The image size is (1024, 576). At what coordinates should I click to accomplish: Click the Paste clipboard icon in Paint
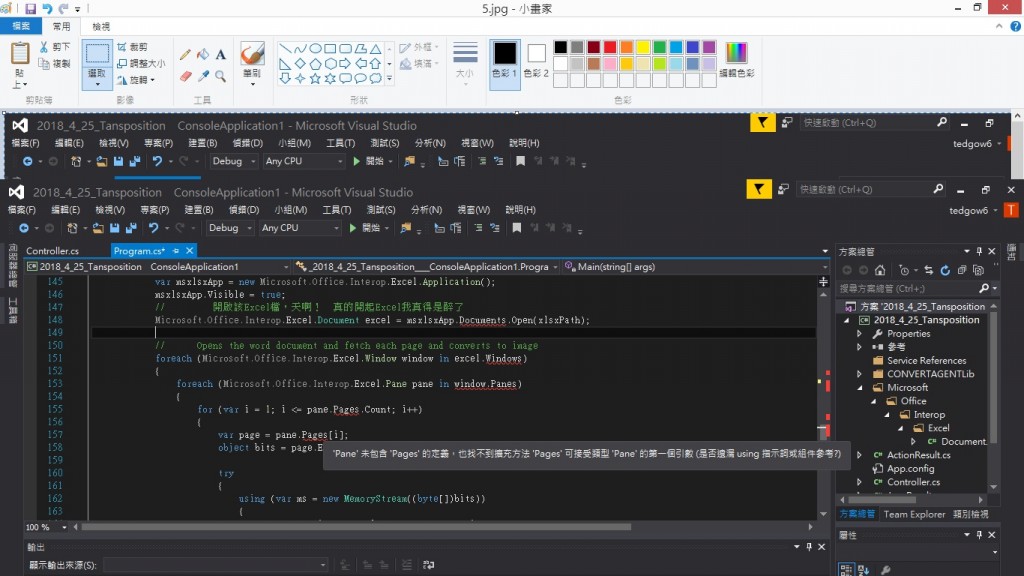(x=20, y=54)
